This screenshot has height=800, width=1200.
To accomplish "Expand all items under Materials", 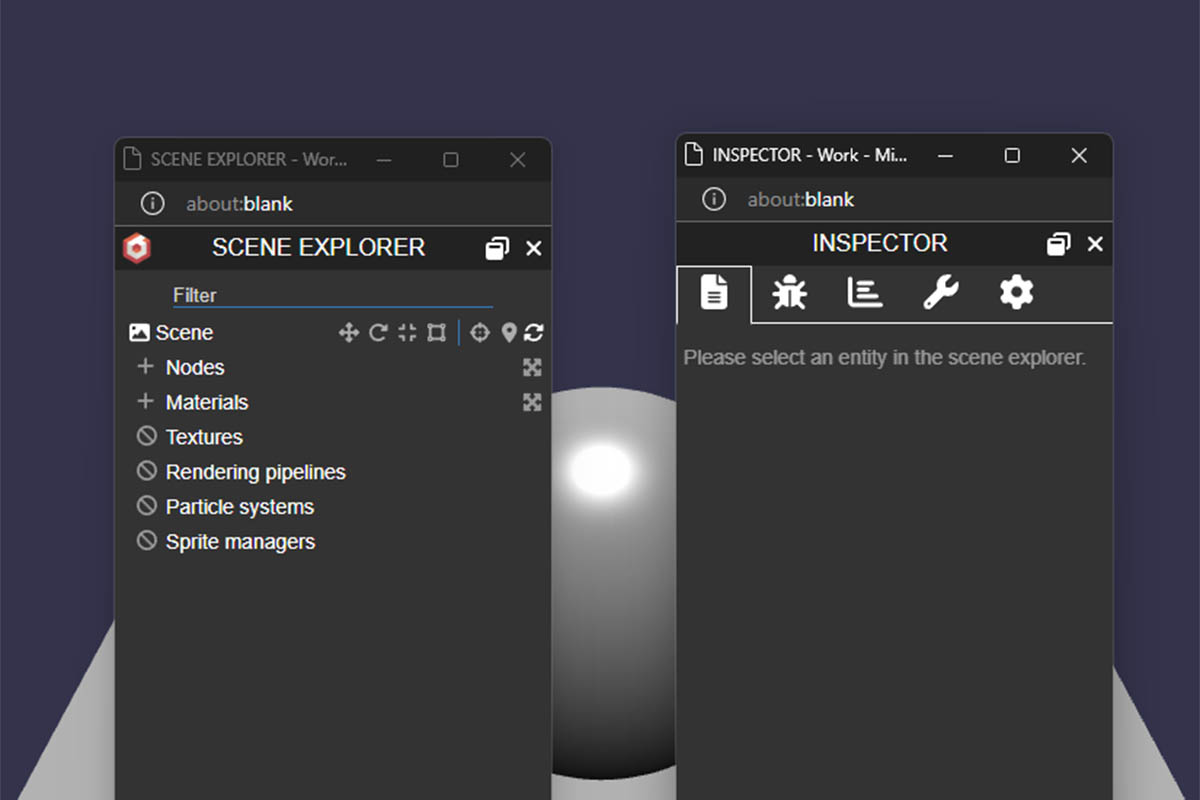I will pos(532,402).
